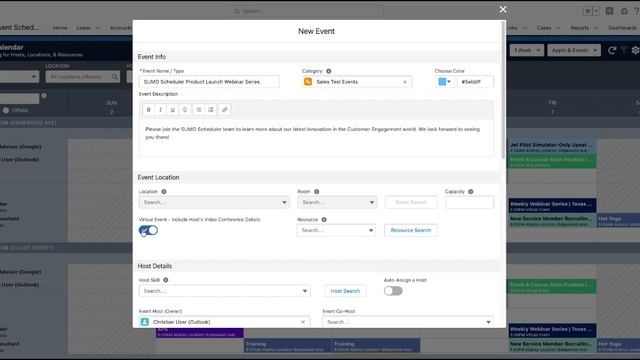Underline text in Event Description toolbar

[x=173, y=109]
